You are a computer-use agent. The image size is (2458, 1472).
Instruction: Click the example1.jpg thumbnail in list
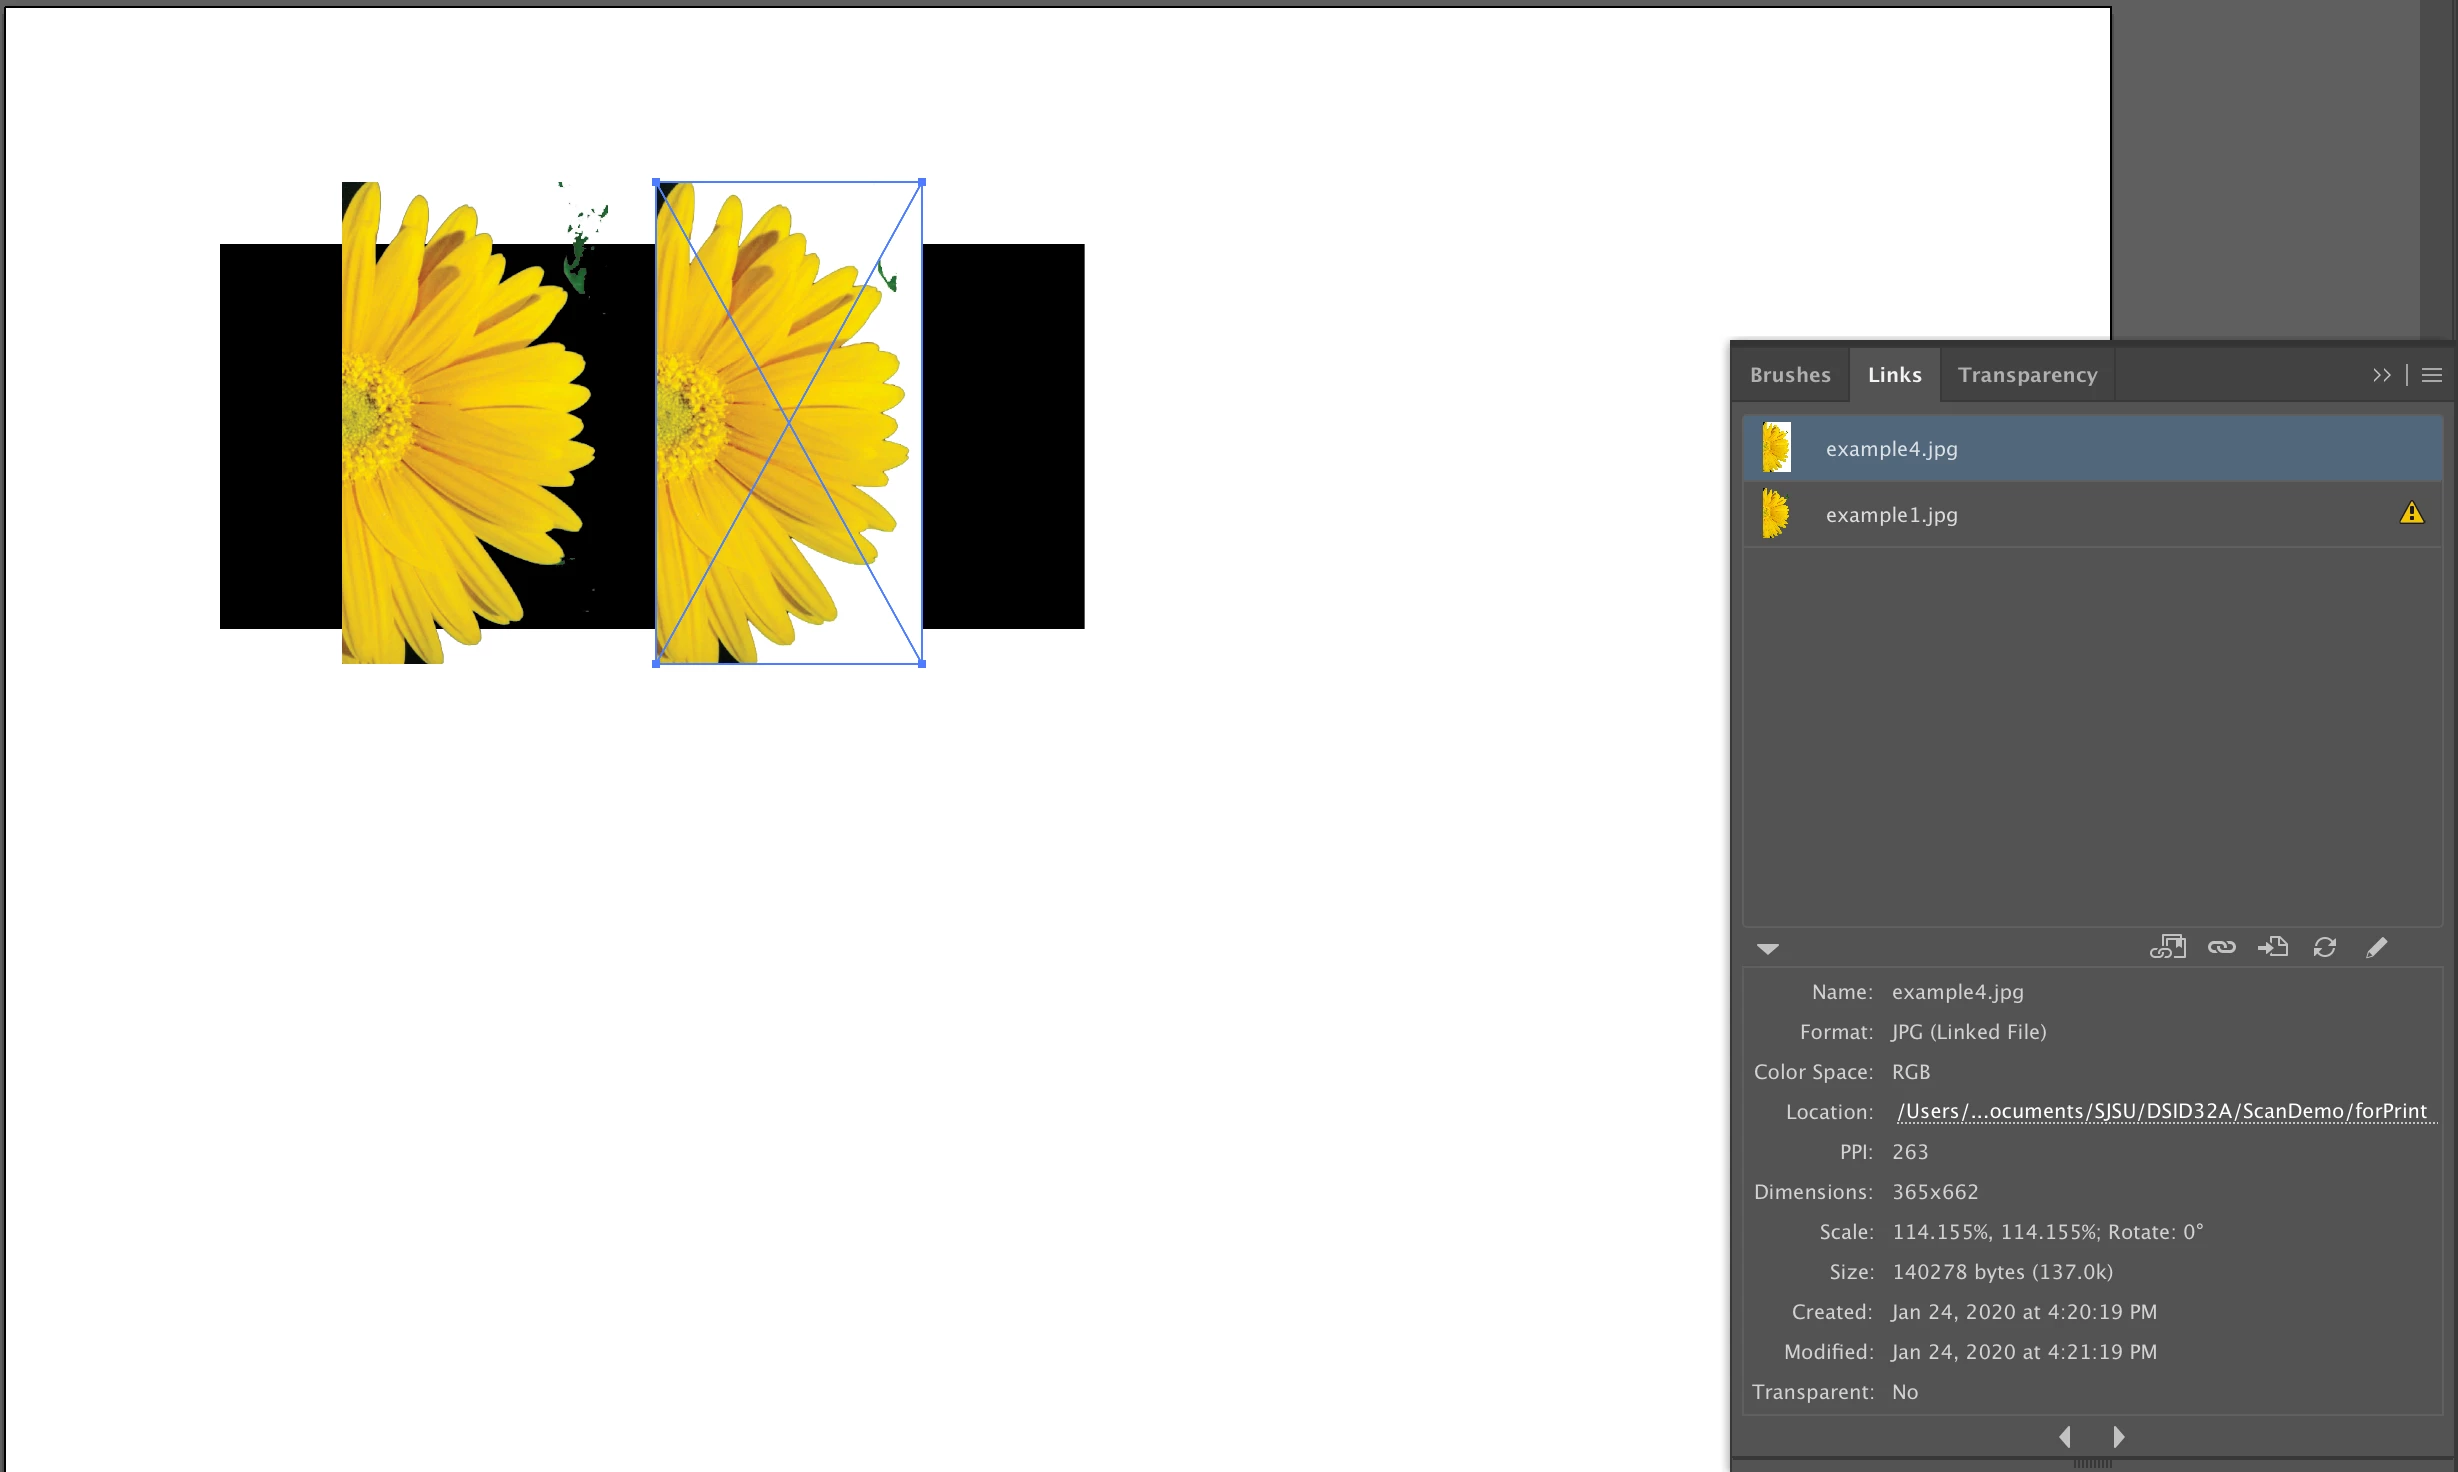click(1776, 514)
